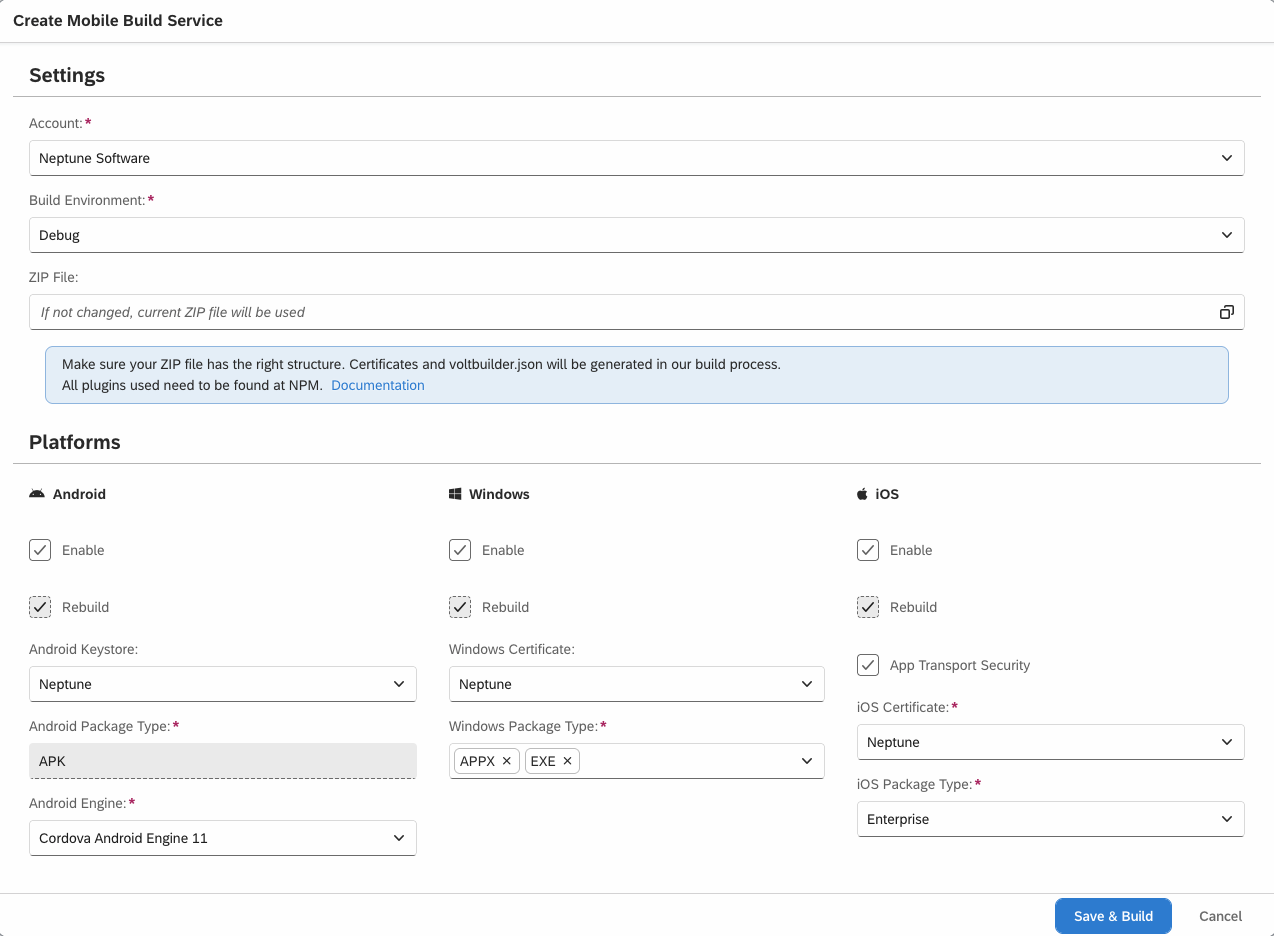
Task: Click the ZIP file browse icon
Action: (1226, 312)
